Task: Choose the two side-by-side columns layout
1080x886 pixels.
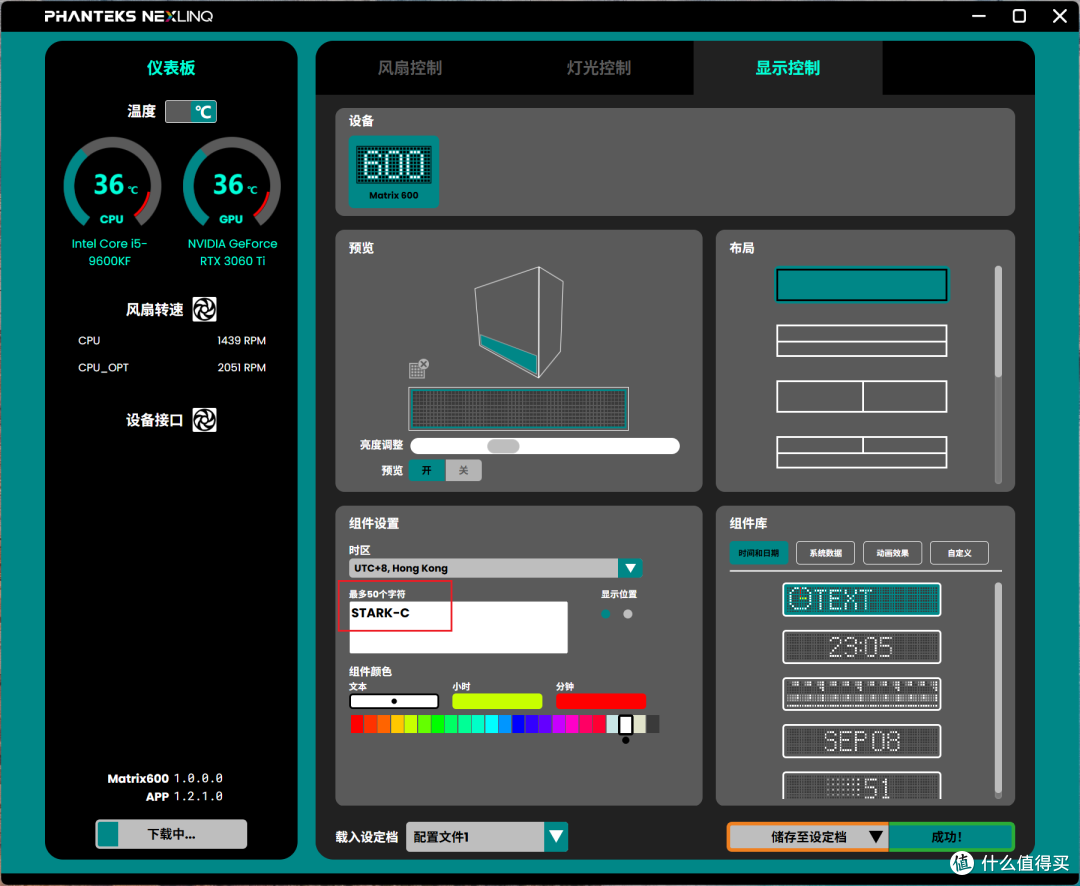Action: (861, 396)
